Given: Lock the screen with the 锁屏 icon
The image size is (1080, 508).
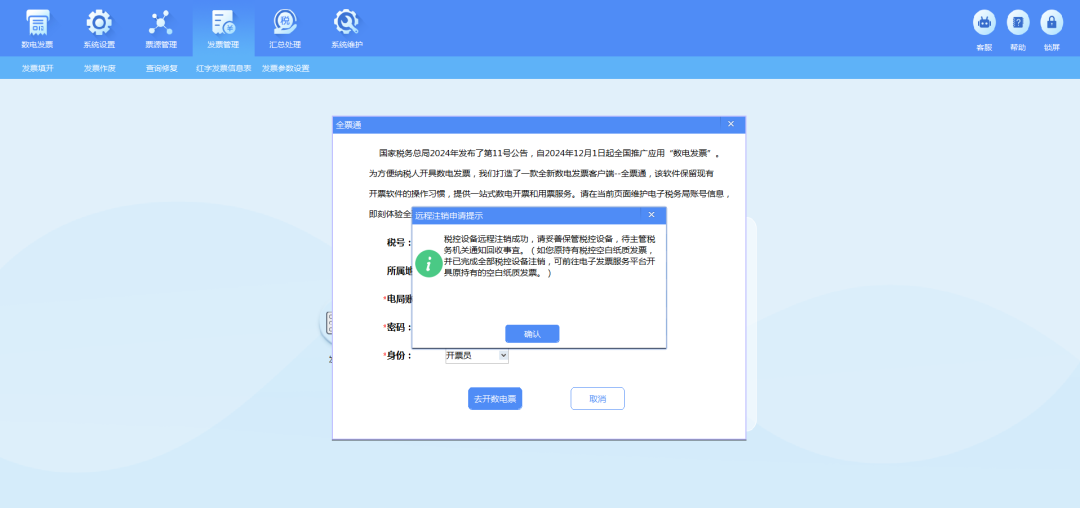Looking at the screenshot, I should 1051,23.
